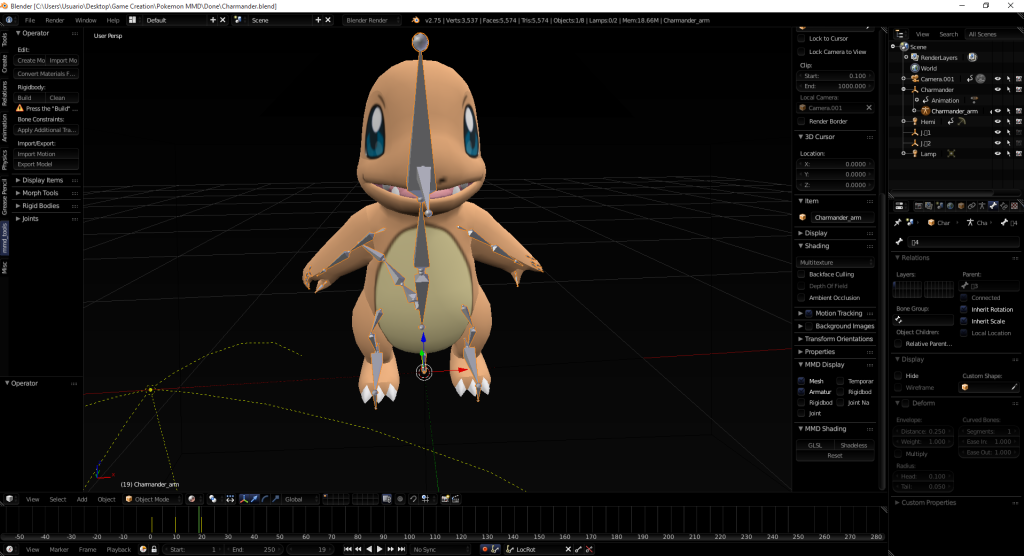Hide the Lamp object via eye icon
The width and height of the screenshot is (1024, 556).
[x=997, y=154]
